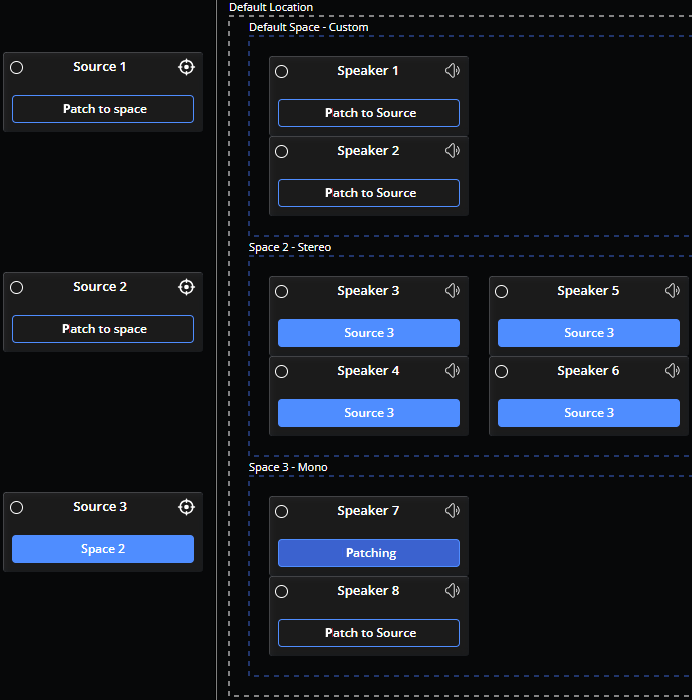Screen dimensions: 692x700
Task: Toggle the Source 3 radio circle
Action: tap(17, 507)
